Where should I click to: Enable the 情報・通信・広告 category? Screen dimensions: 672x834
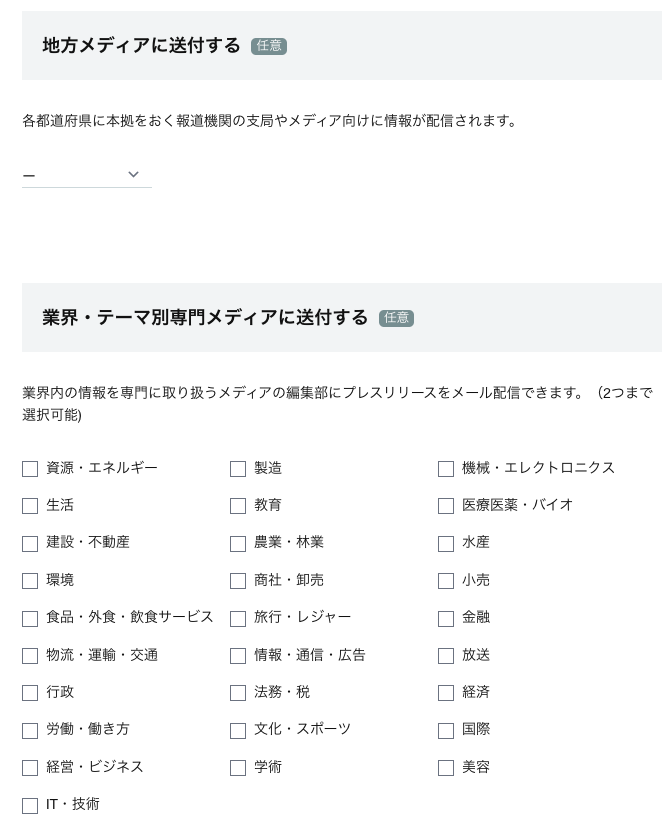(x=238, y=656)
